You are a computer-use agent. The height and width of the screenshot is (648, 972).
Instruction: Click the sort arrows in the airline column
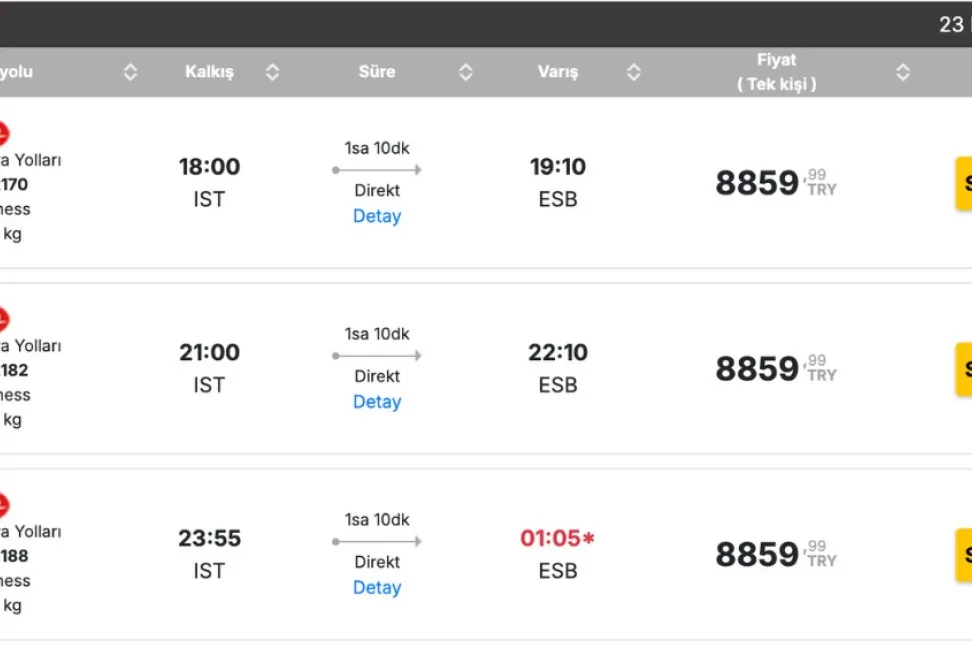pos(130,72)
